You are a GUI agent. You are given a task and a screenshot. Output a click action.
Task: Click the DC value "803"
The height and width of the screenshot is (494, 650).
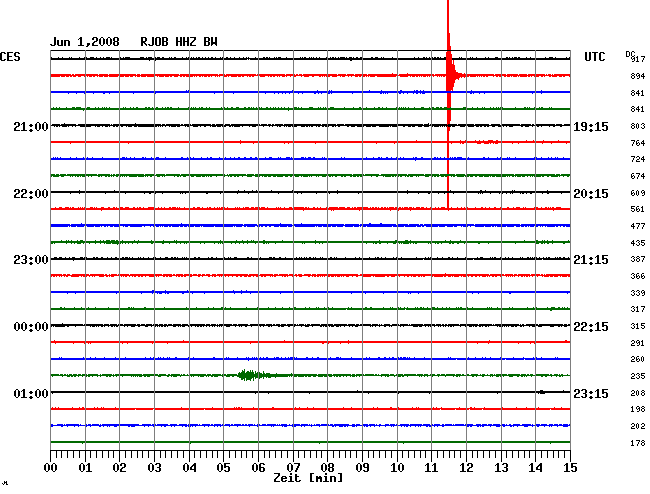[x=638, y=126]
